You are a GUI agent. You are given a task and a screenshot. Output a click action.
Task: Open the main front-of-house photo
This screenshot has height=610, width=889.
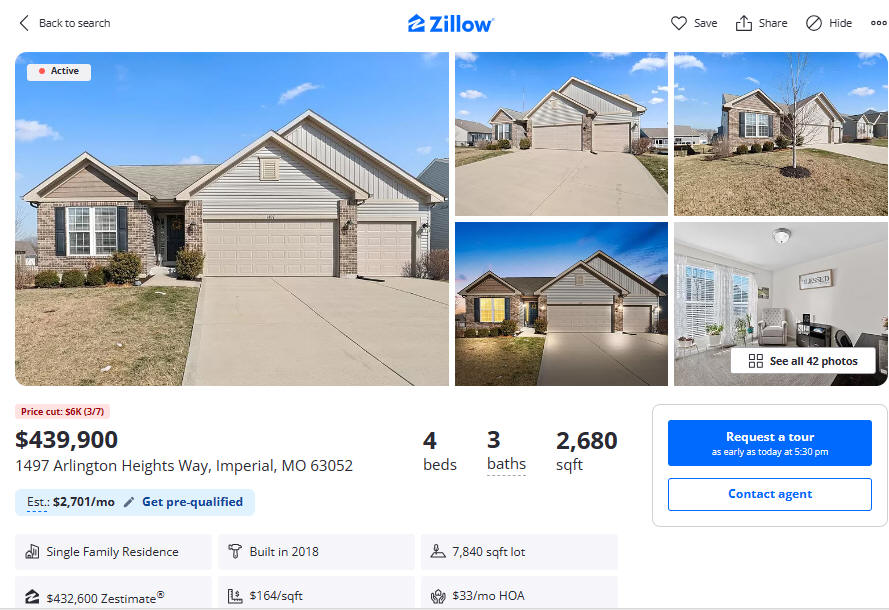(x=232, y=219)
